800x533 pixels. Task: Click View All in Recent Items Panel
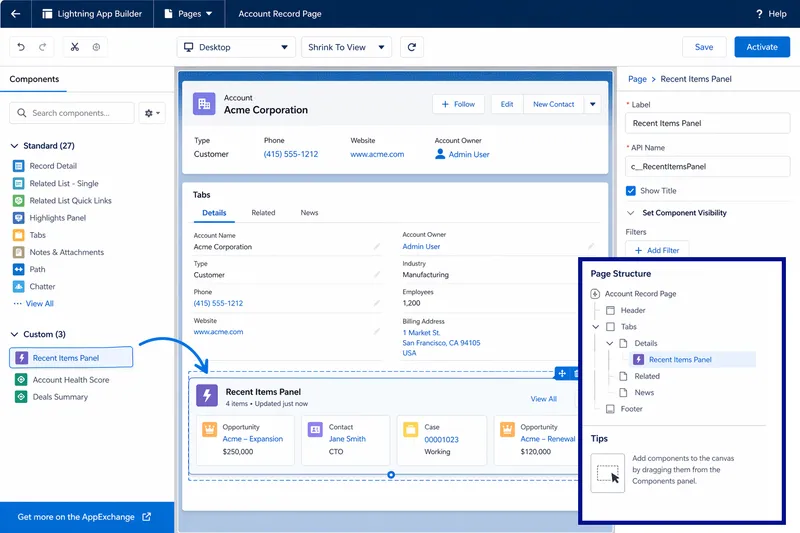(543, 399)
